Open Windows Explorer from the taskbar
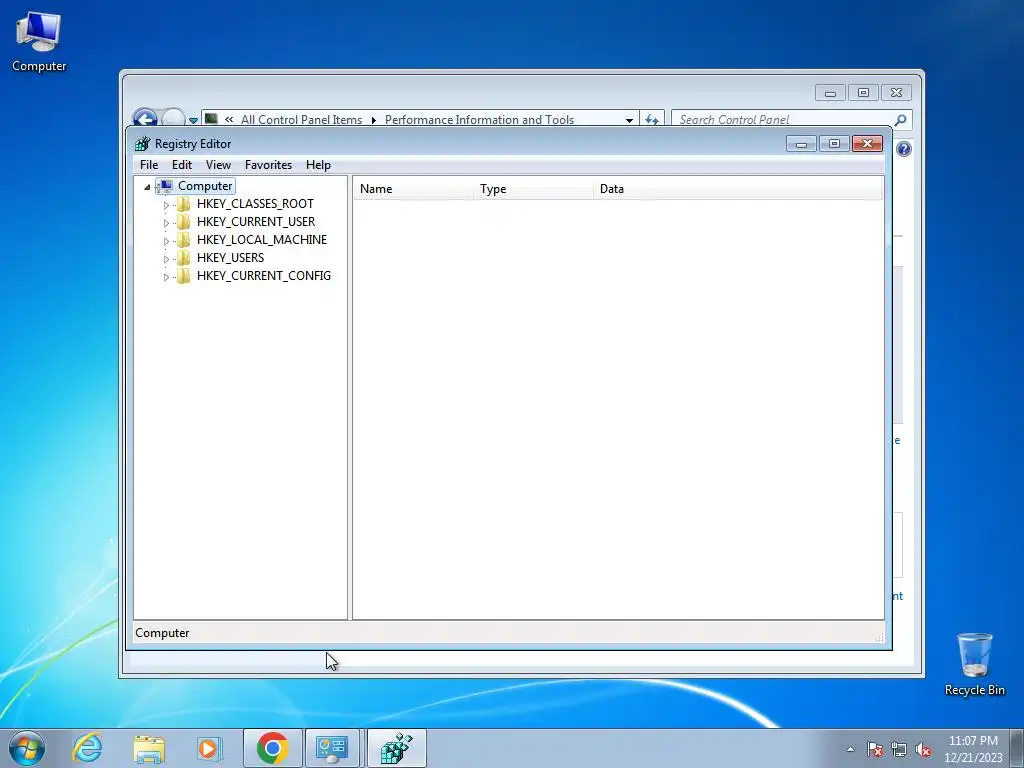 tap(149, 748)
